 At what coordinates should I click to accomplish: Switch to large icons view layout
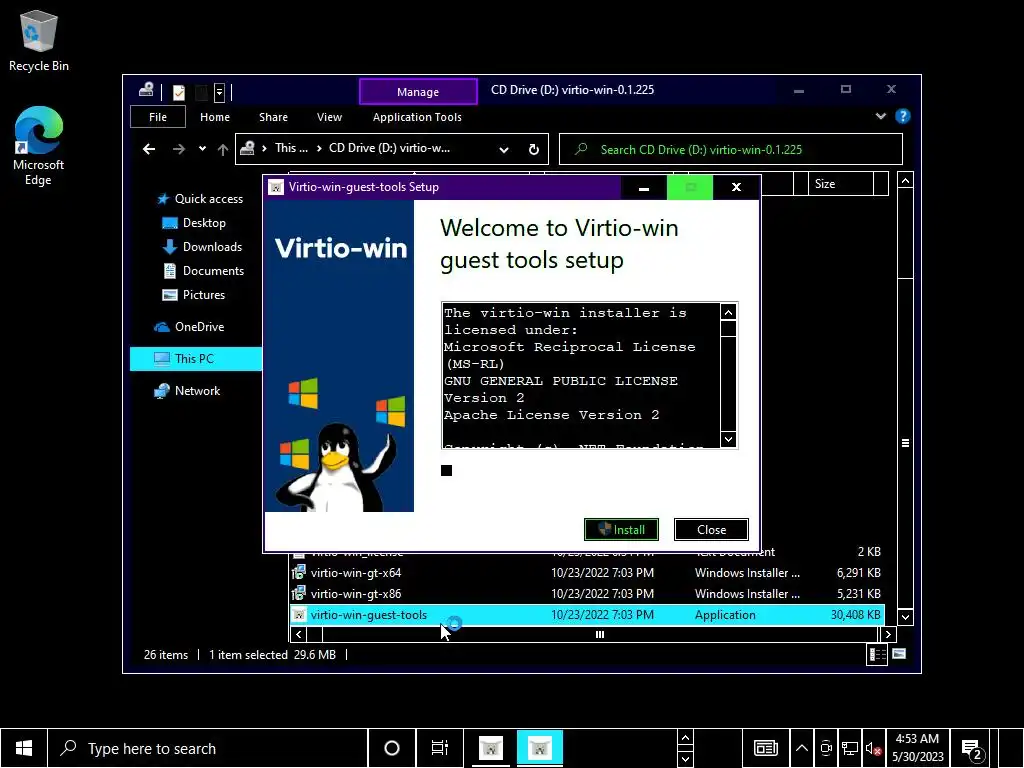click(x=899, y=654)
